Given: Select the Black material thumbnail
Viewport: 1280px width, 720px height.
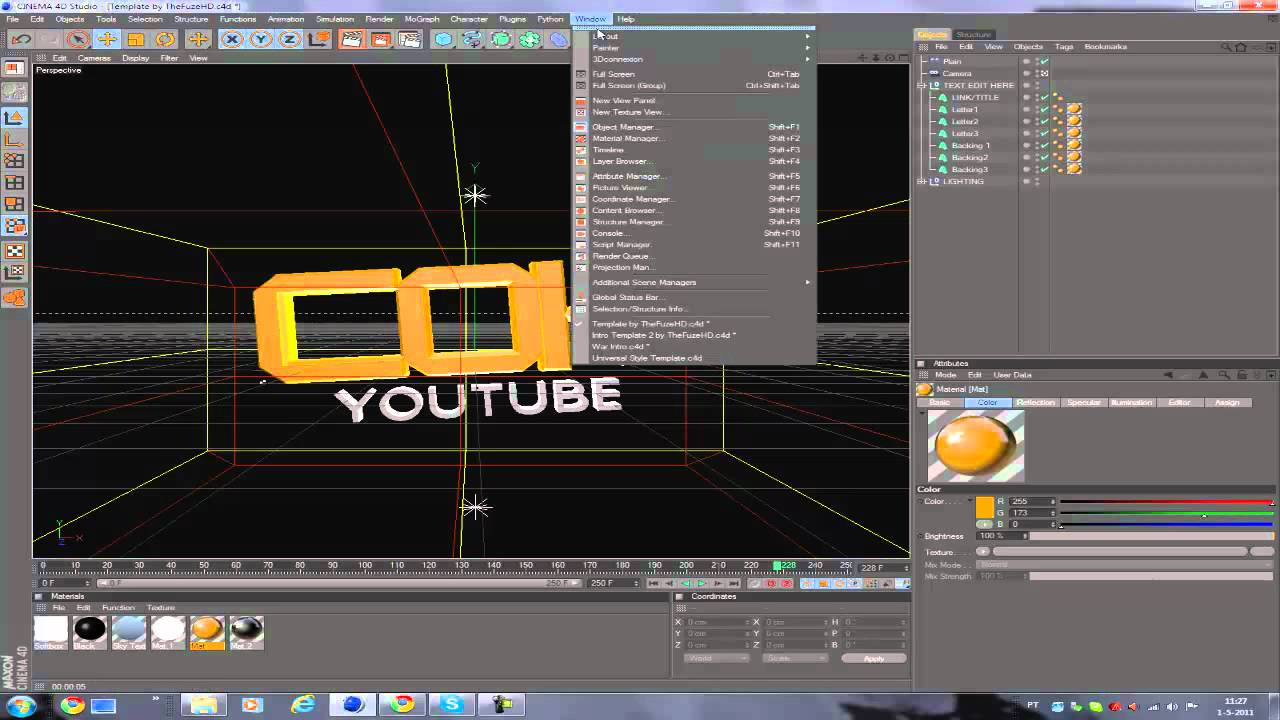Looking at the screenshot, I should pyautogui.click(x=90, y=630).
